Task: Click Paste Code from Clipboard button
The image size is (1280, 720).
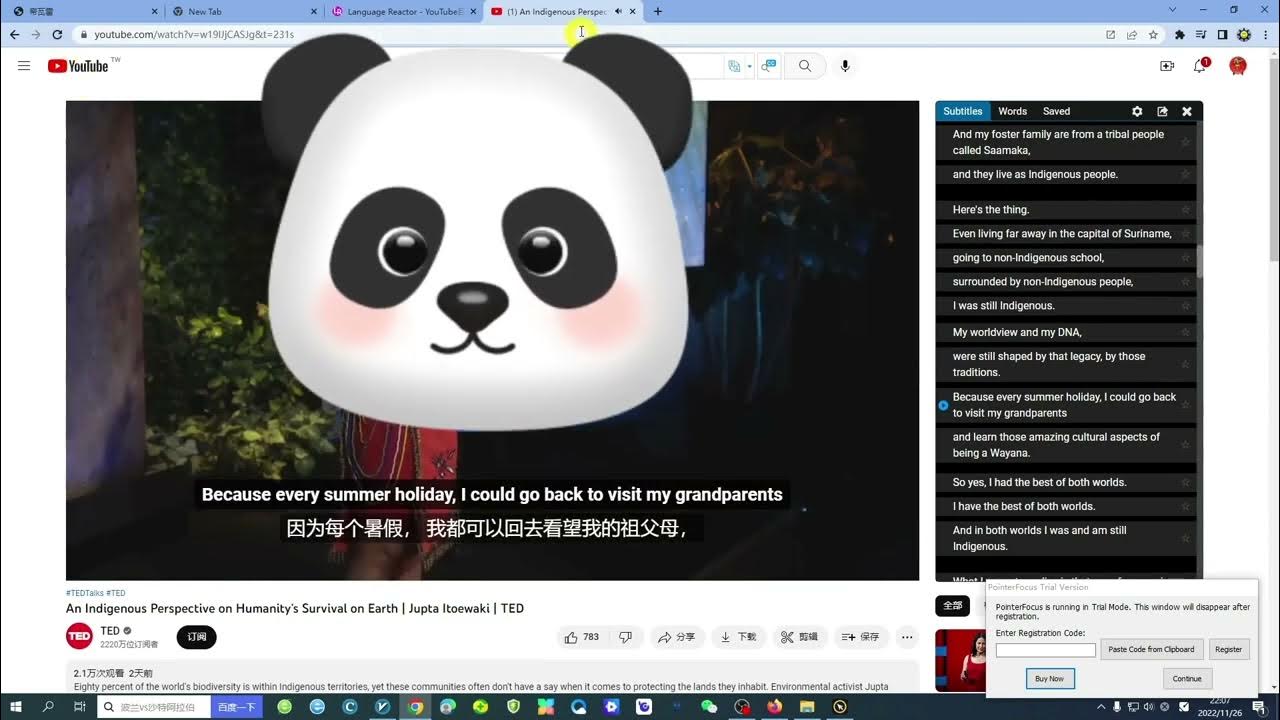Action: 1152,649
